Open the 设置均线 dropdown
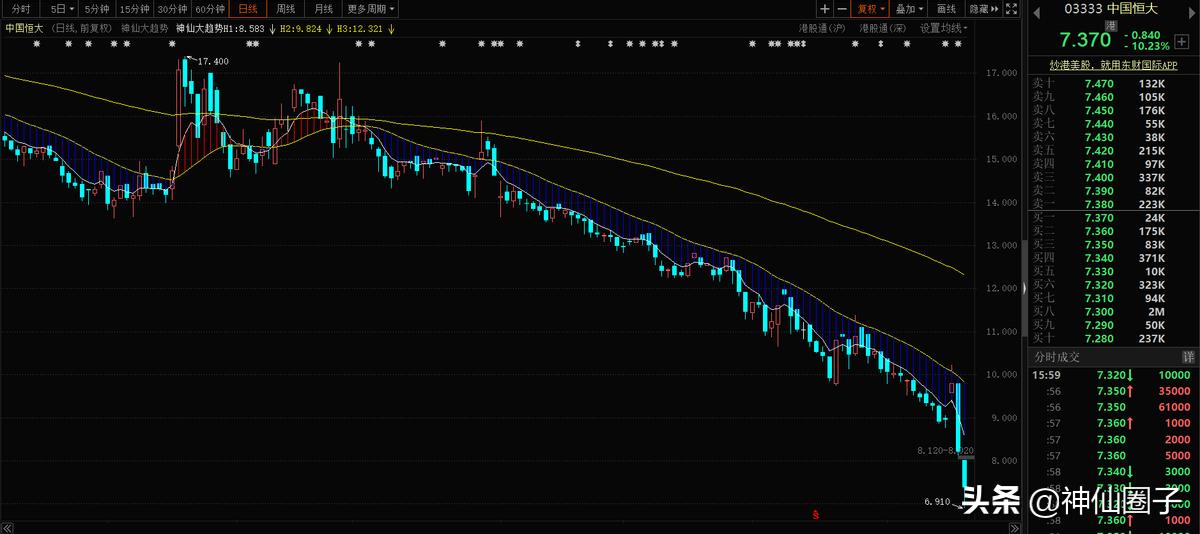1200x534 pixels. pos(947,28)
